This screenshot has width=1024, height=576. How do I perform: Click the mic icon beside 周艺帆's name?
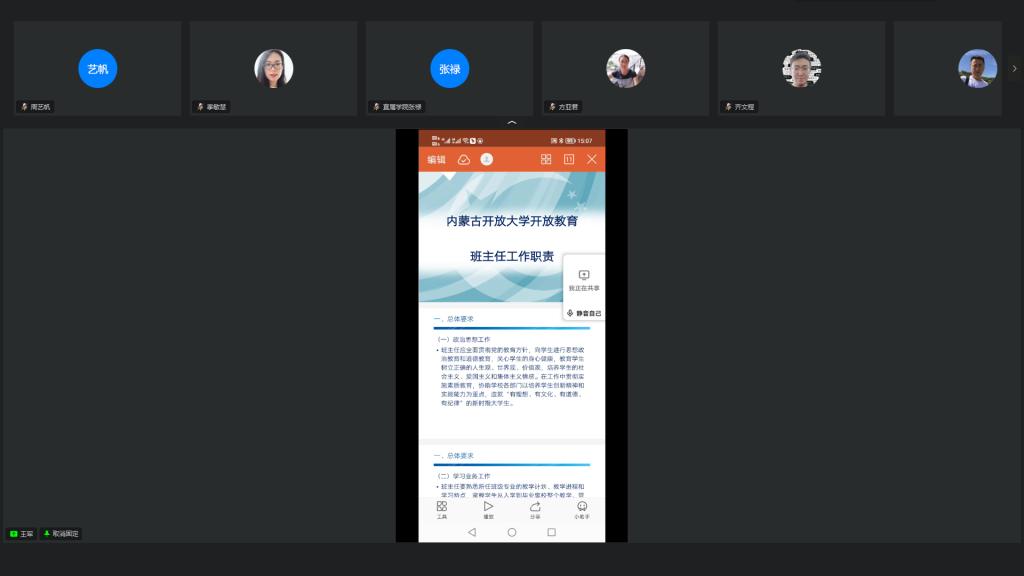tap(24, 106)
